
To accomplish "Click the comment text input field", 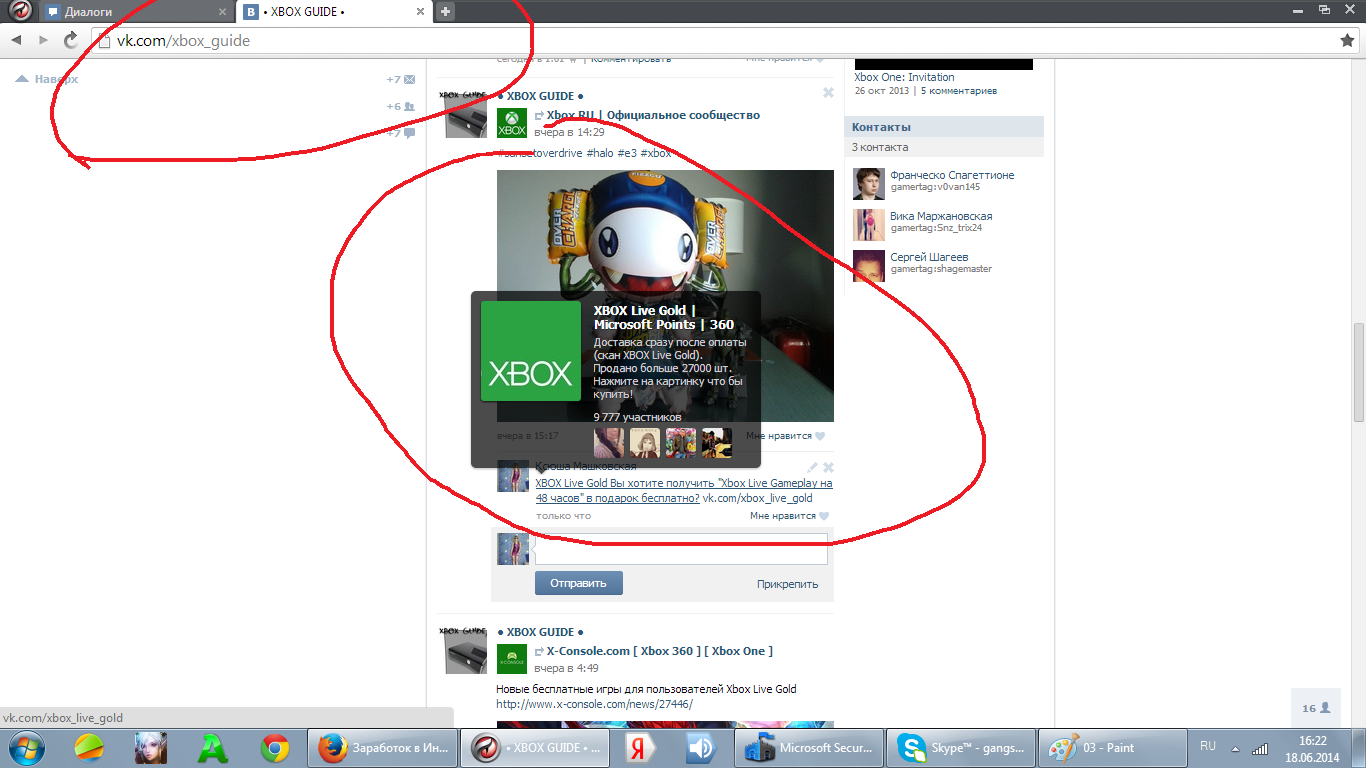I will tap(681, 549).
